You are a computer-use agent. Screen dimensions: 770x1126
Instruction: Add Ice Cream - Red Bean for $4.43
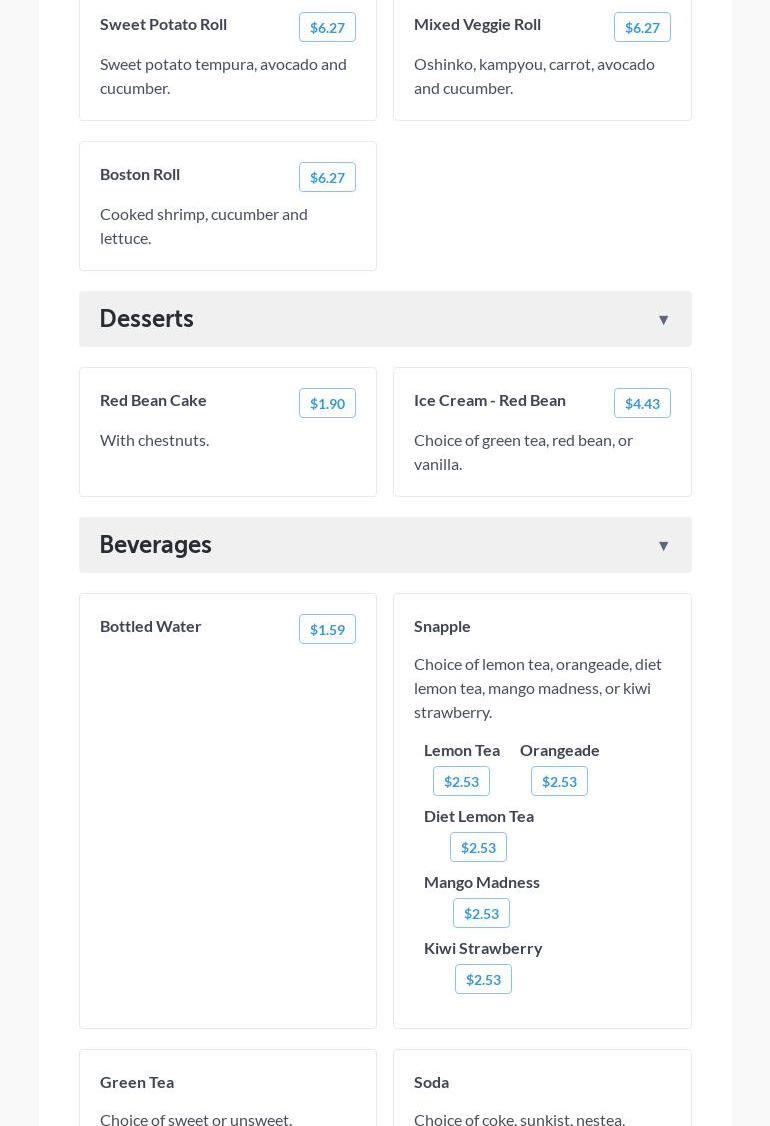click(642, 404)
